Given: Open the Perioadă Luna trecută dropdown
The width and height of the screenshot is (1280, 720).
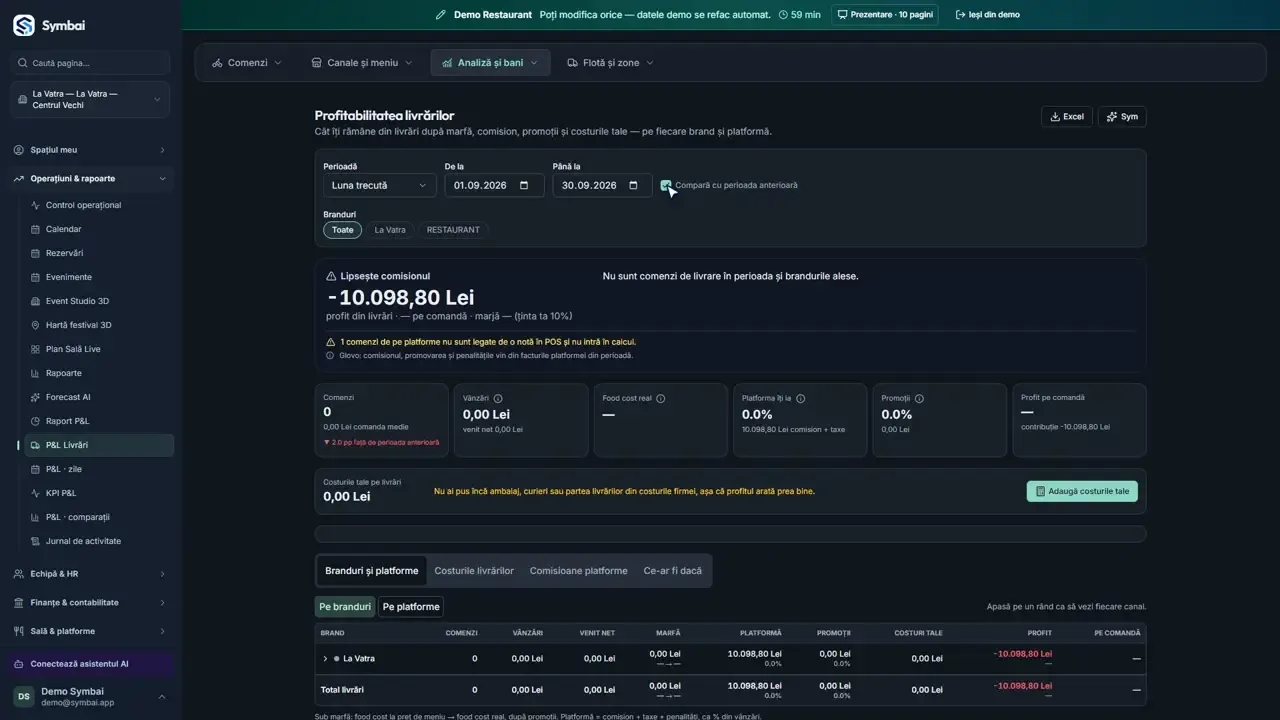Looking at the screenshot, I should (380, 185).
